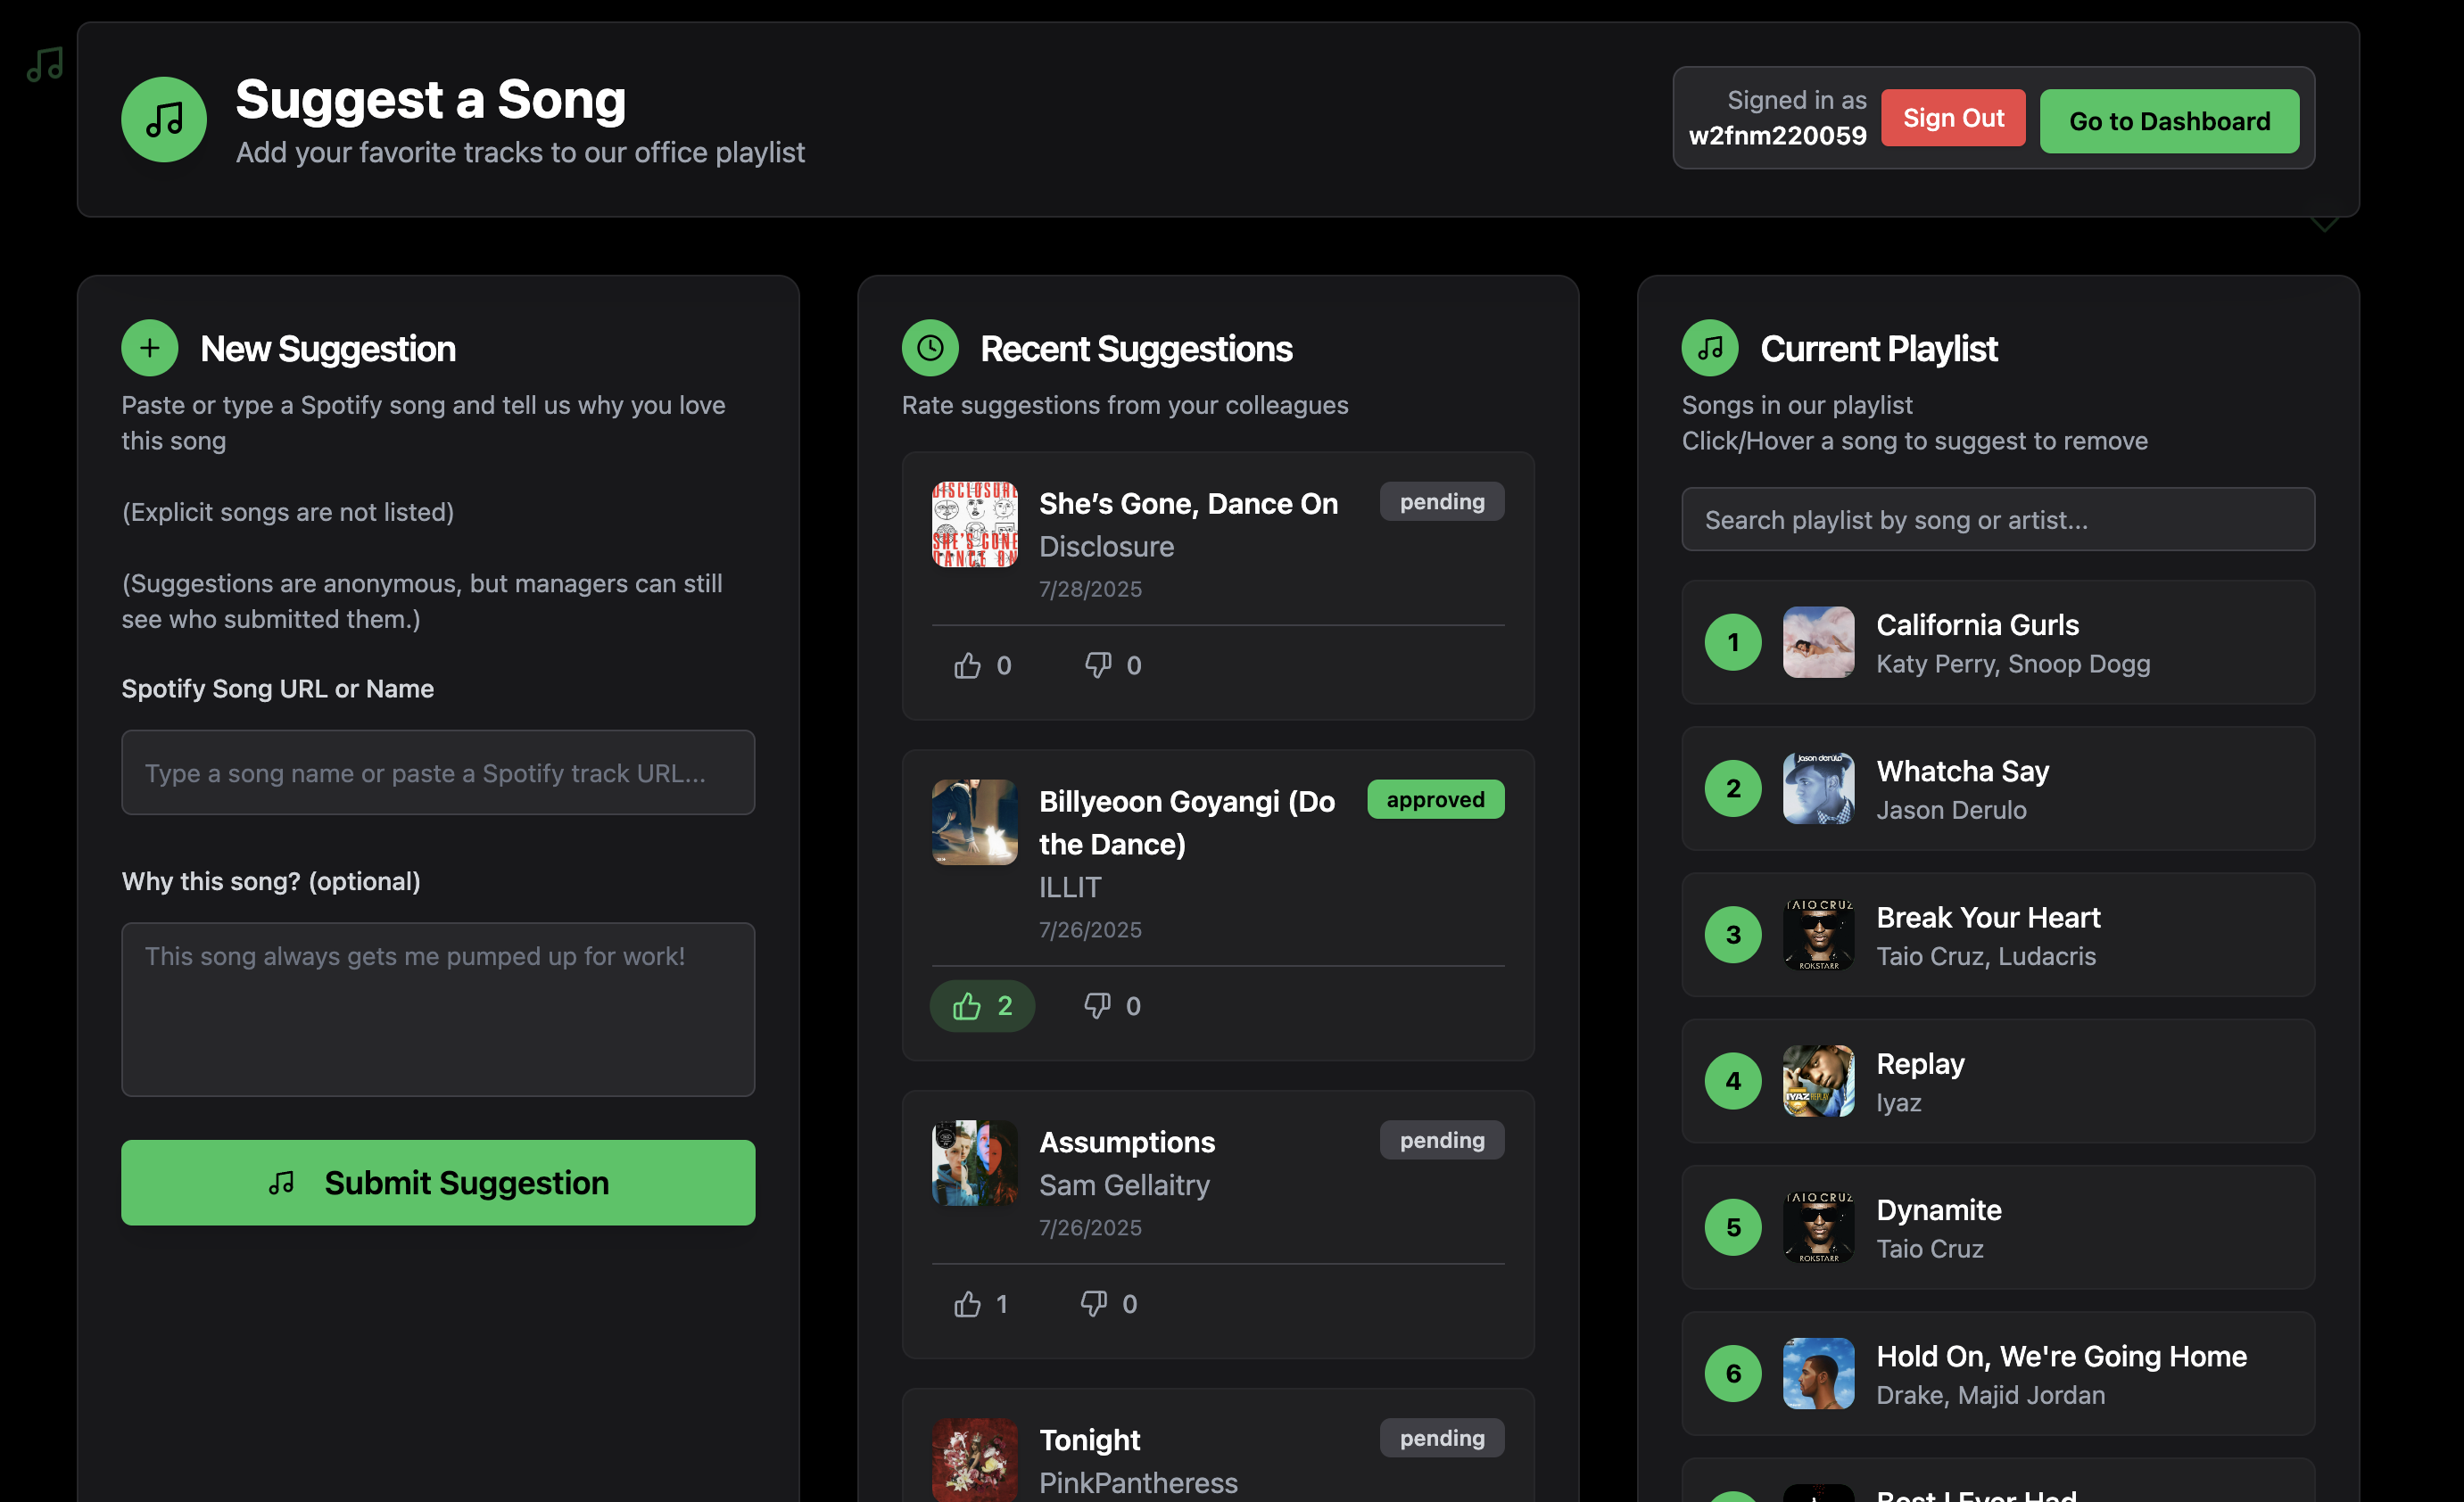
Task: Click the Why this song textarea
Action: click(x=438, y=1008)
